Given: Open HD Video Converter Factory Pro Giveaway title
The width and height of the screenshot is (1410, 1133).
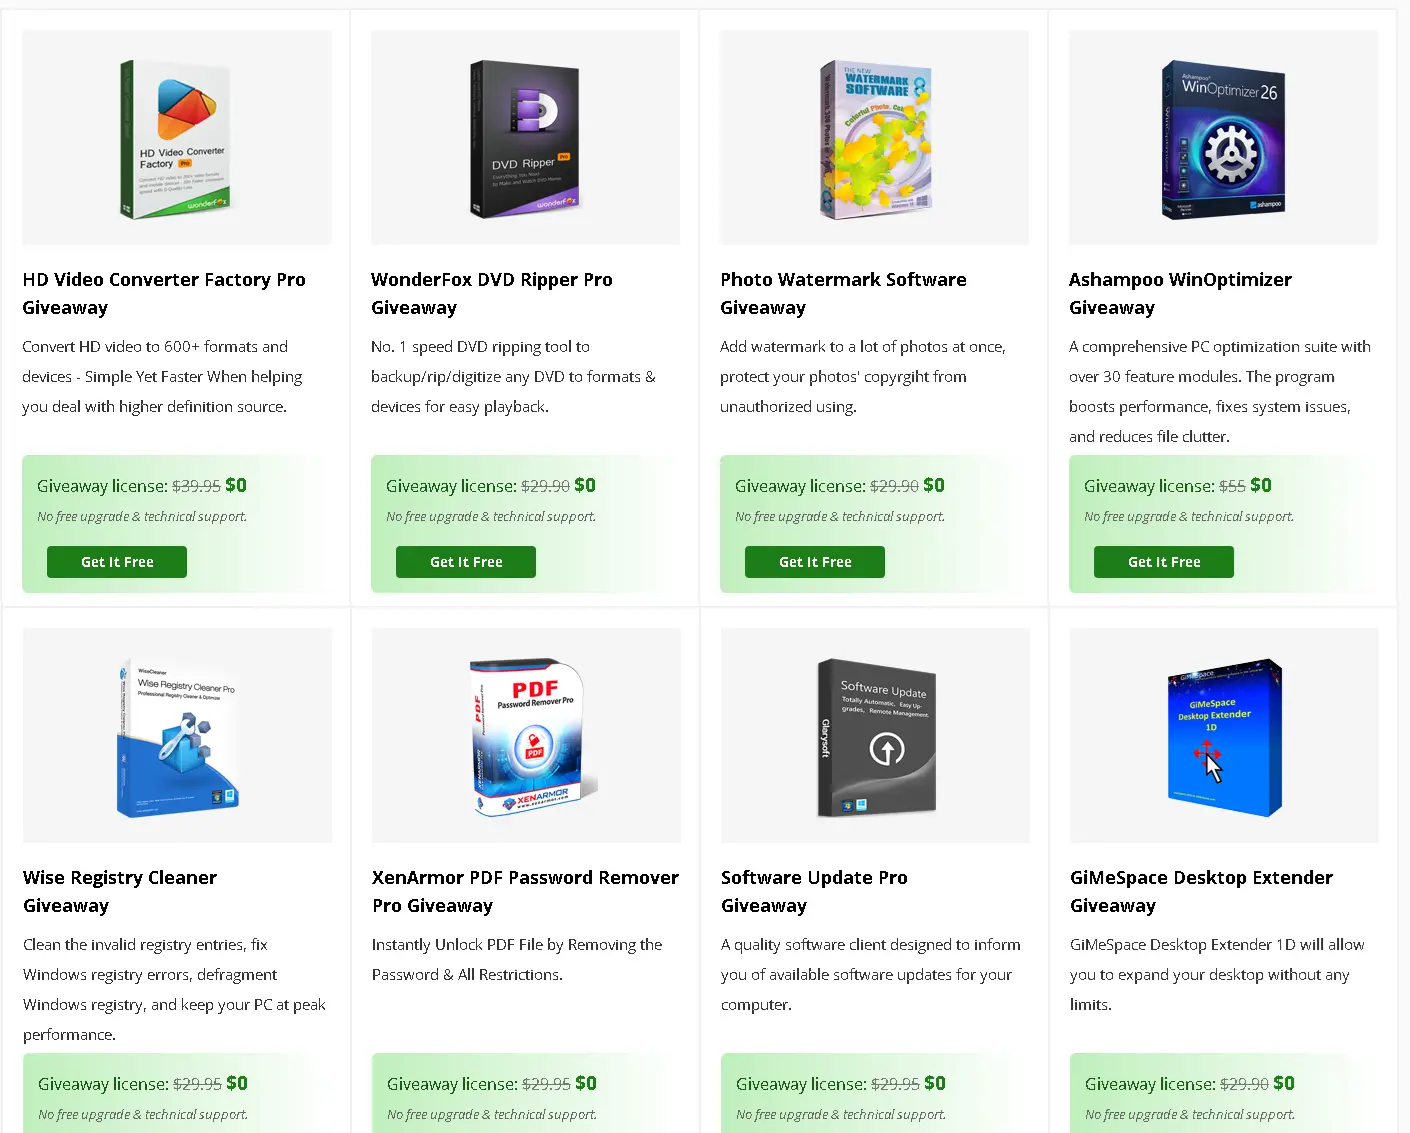Looking at the screenshot, I should [164, 294].
